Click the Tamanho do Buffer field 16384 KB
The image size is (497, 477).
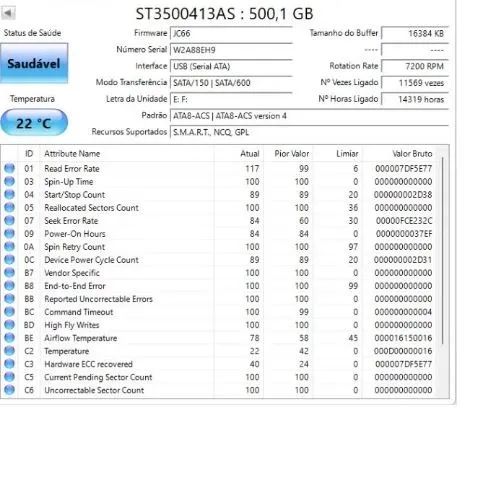point(415,33)
